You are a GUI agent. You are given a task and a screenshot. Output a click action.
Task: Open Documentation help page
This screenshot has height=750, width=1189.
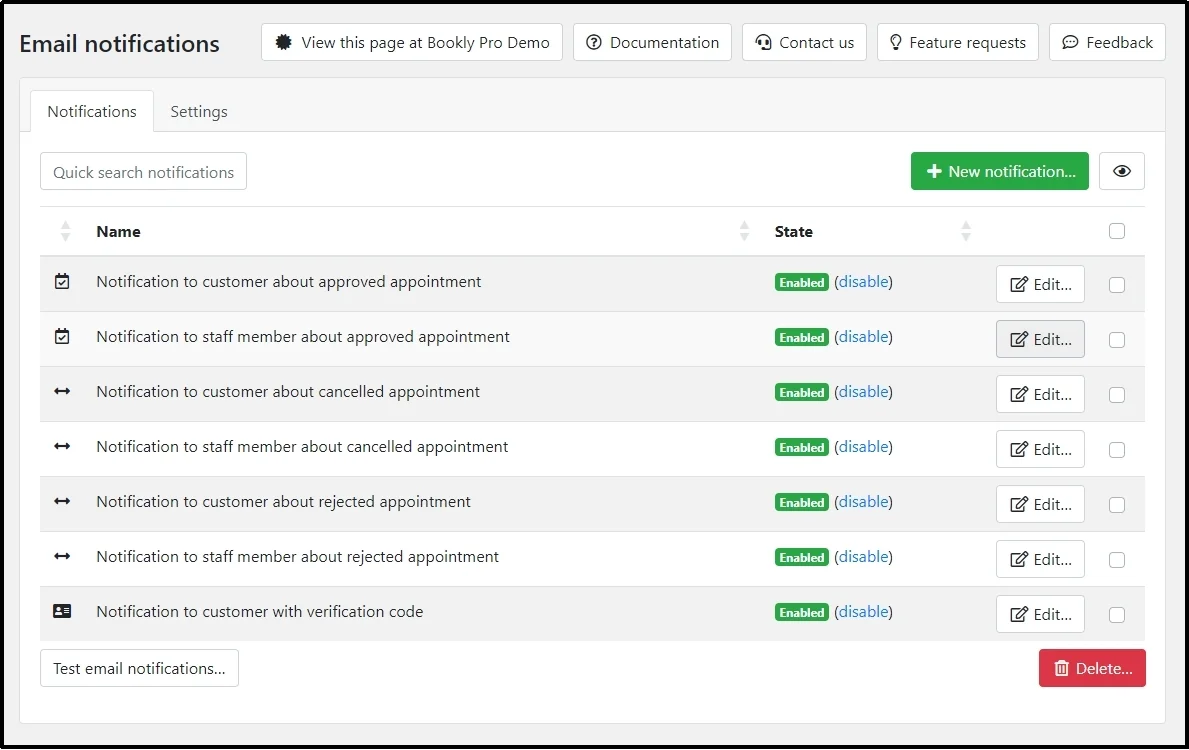[x=652, y=42]
